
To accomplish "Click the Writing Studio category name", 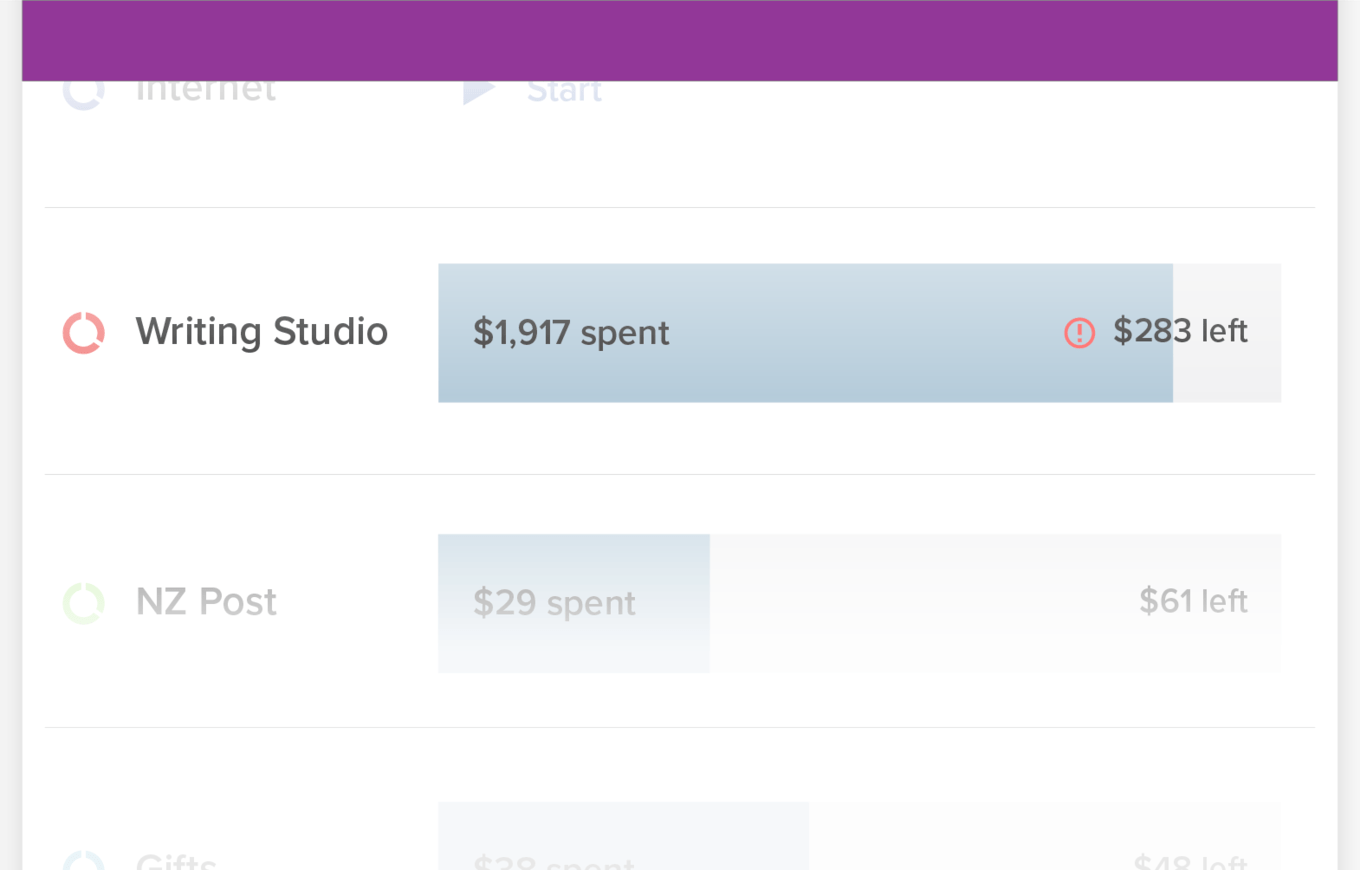I will click(x=261, y=331).
